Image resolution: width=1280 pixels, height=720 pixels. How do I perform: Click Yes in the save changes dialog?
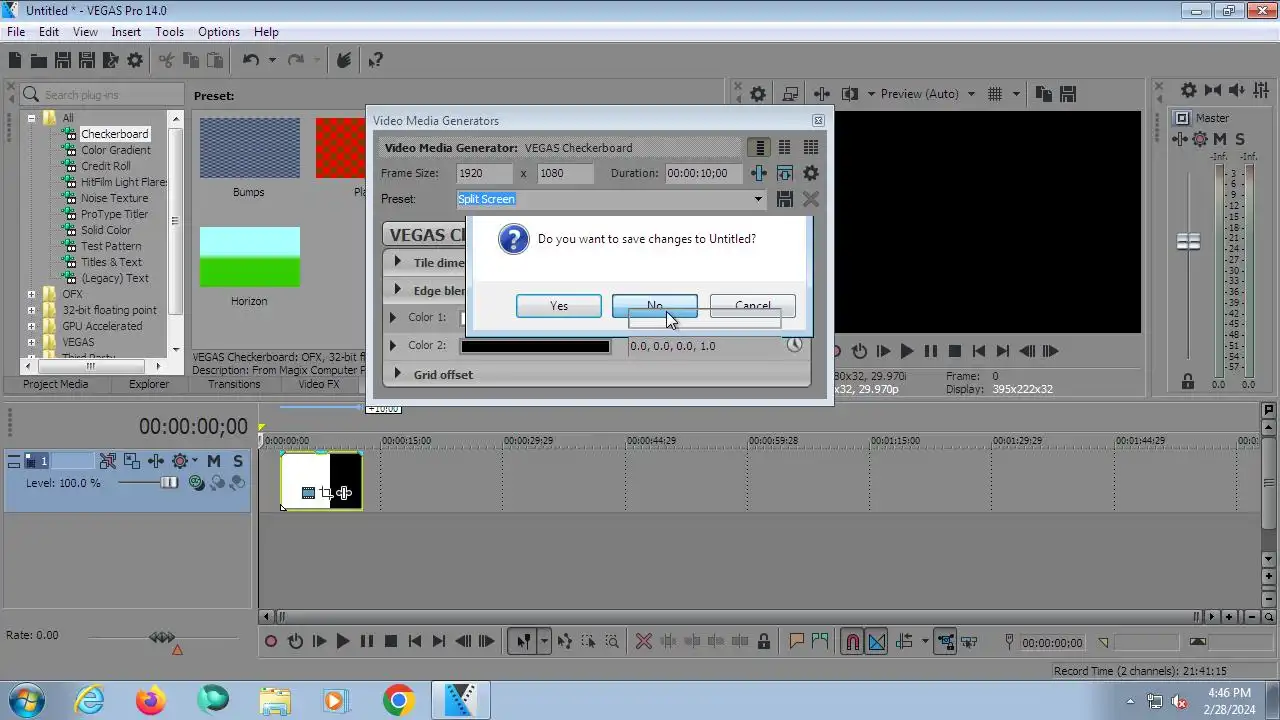[559, 306]
